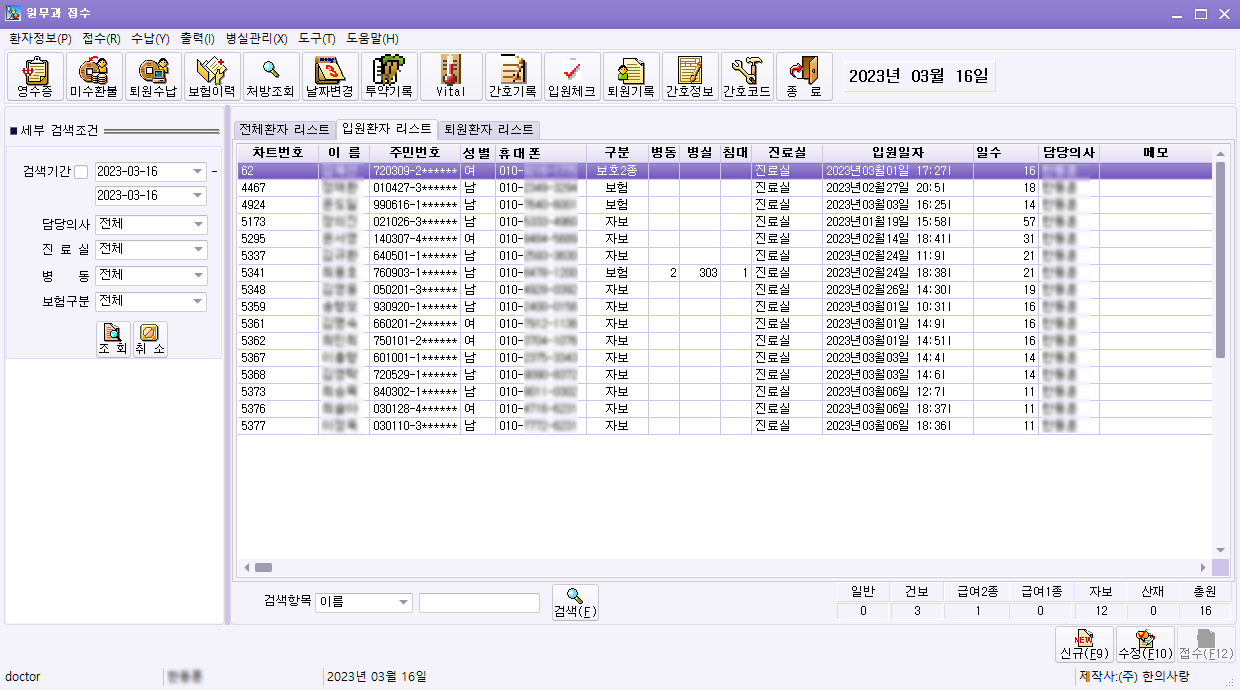Sort by 일수 column header

point(1007,153)
